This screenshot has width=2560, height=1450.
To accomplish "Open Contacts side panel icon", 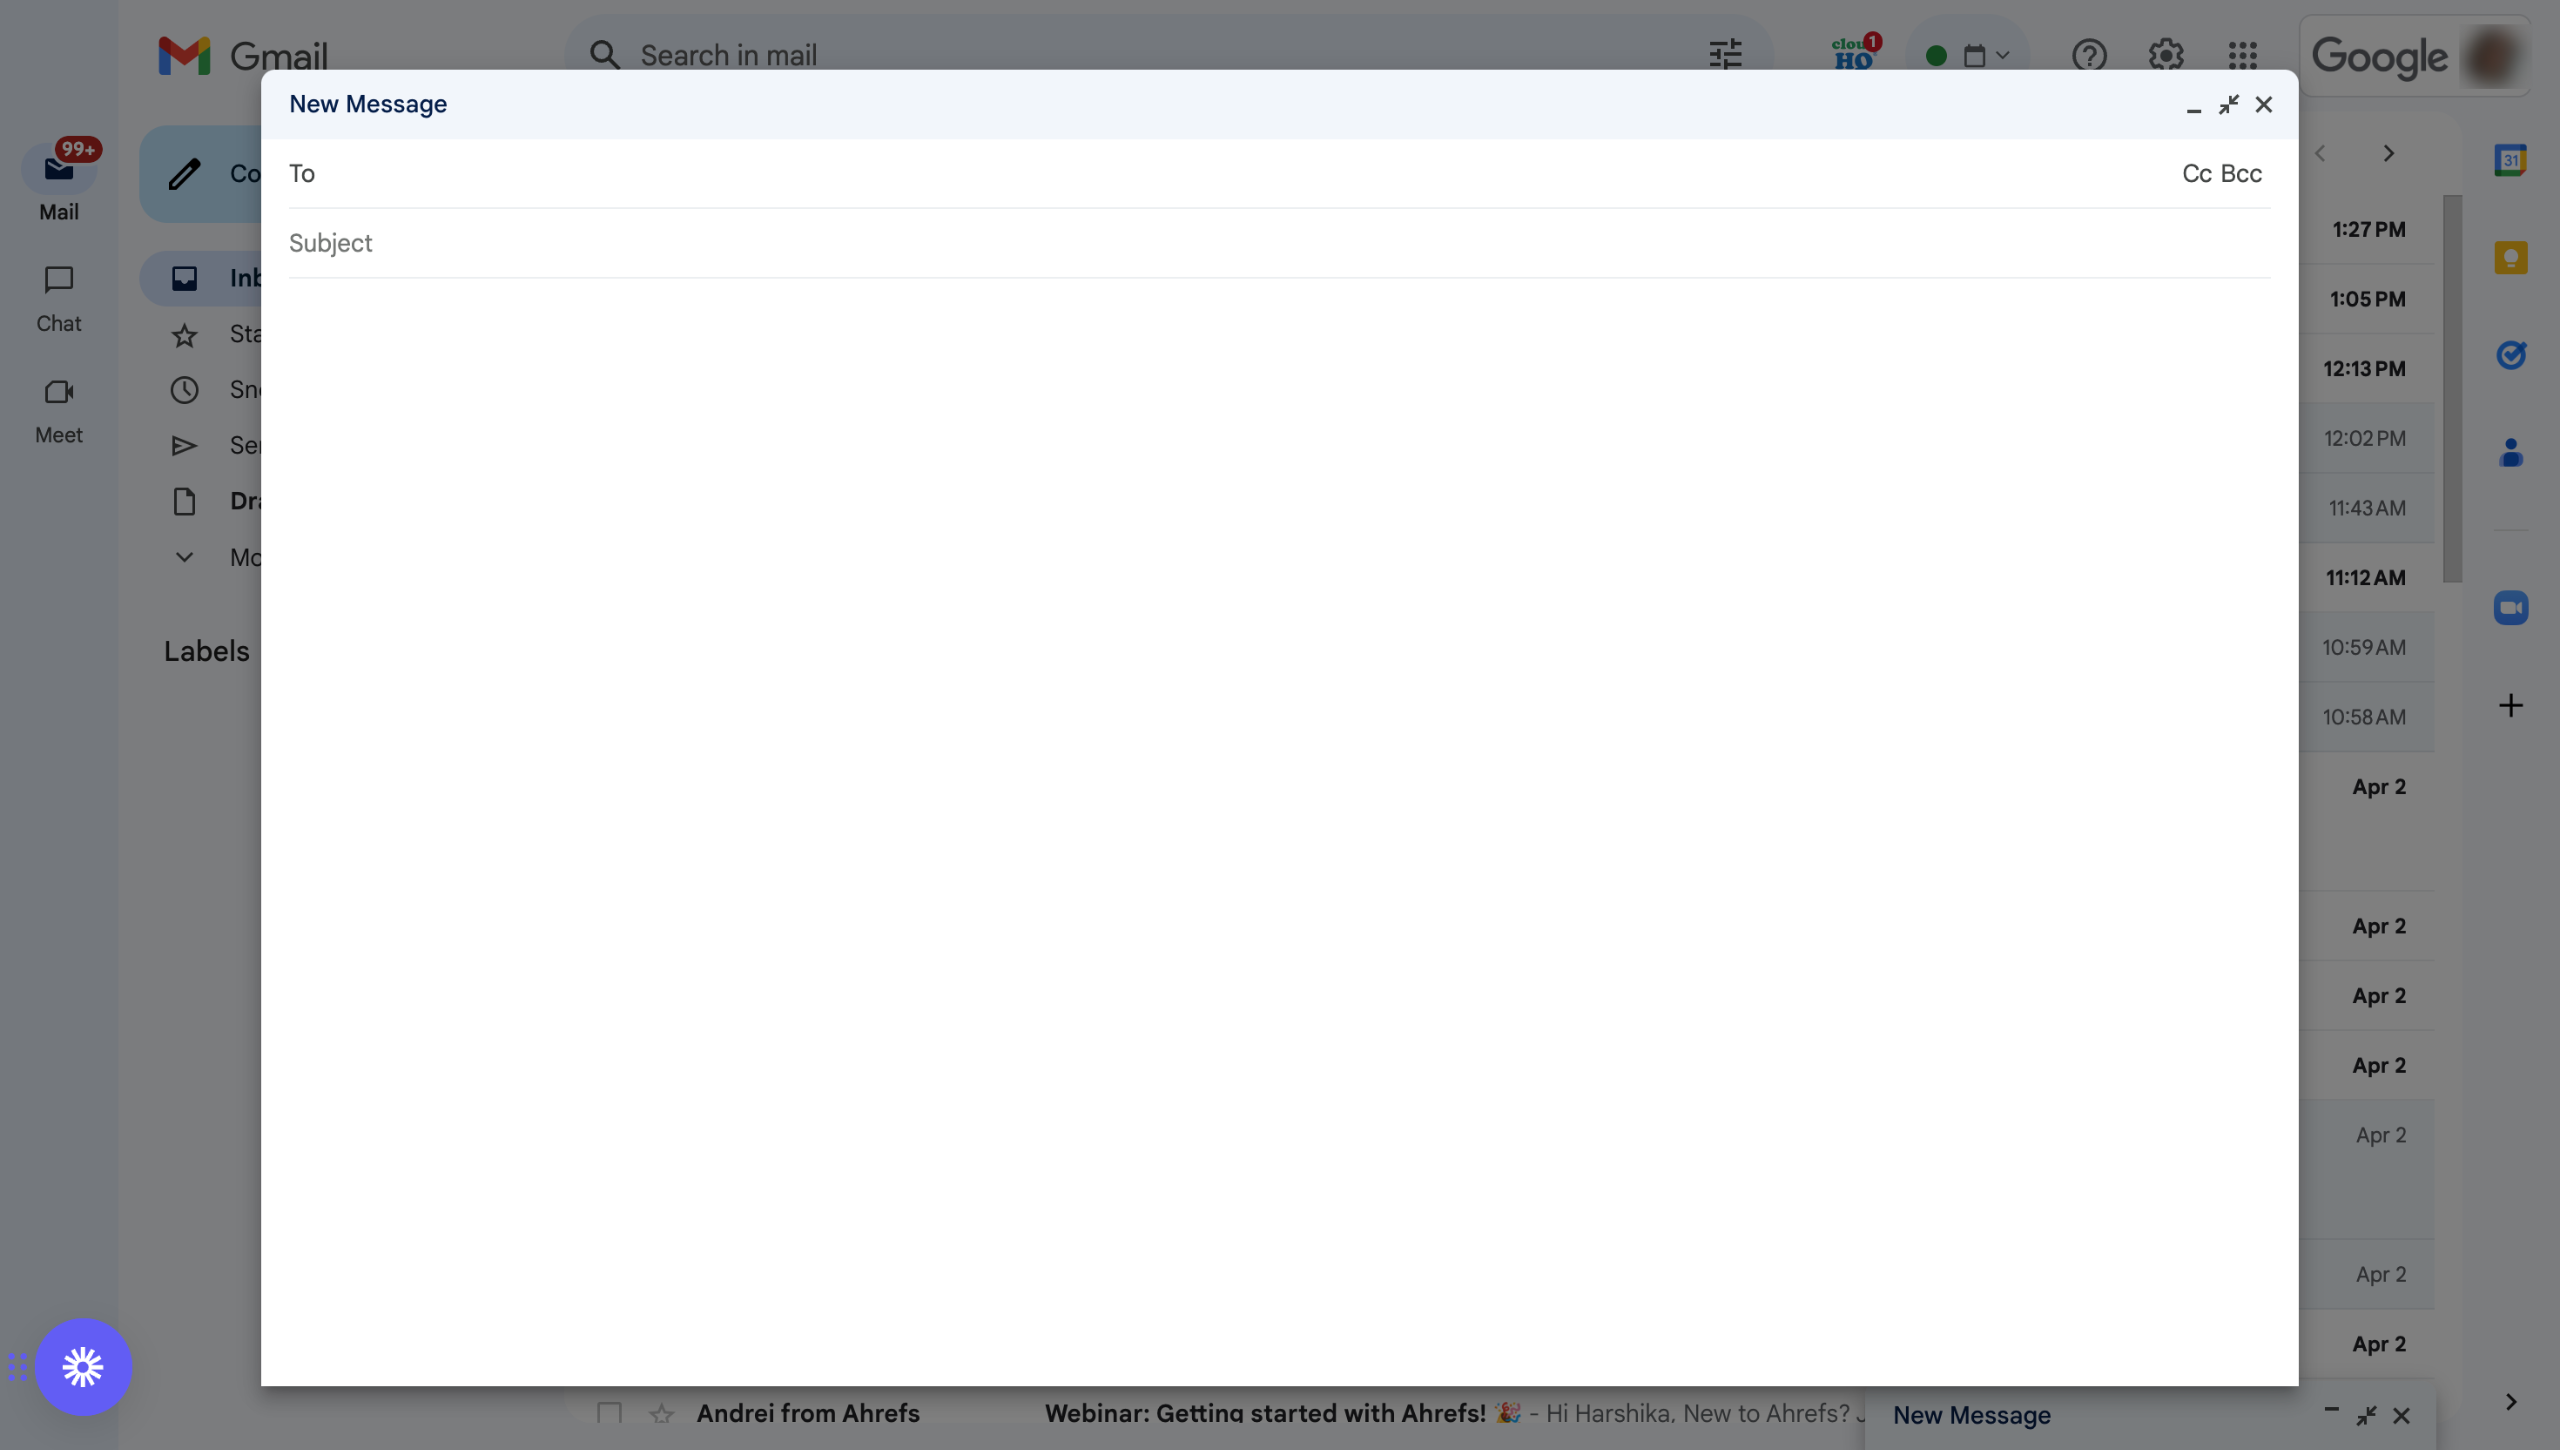I will coord(2510,452).
